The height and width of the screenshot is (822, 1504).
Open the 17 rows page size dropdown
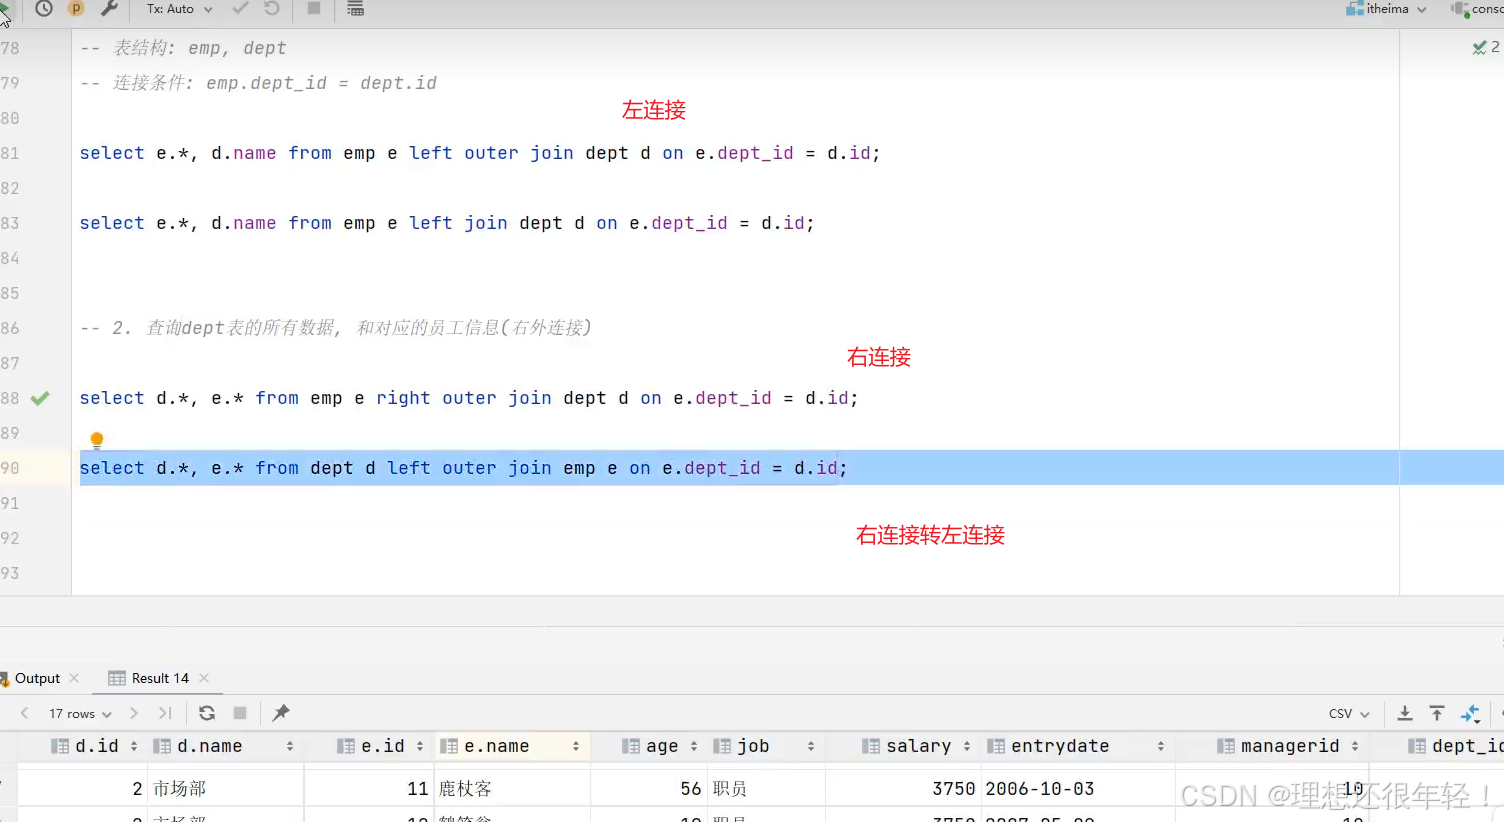tap(80, 713)
